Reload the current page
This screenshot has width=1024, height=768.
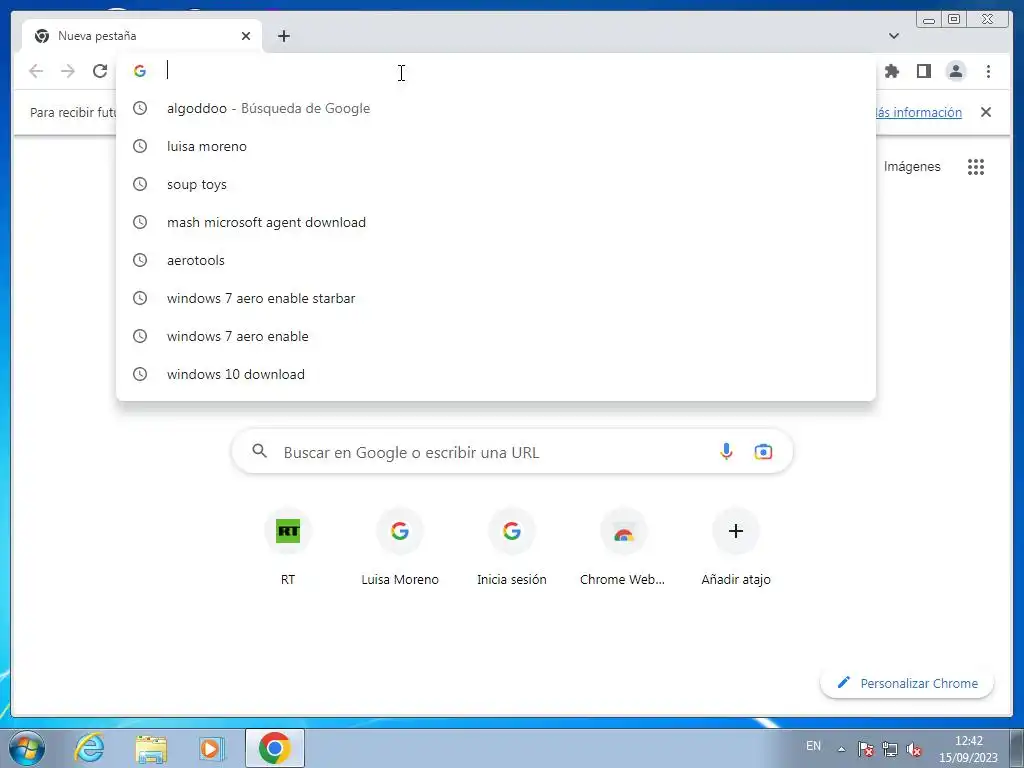100,71
